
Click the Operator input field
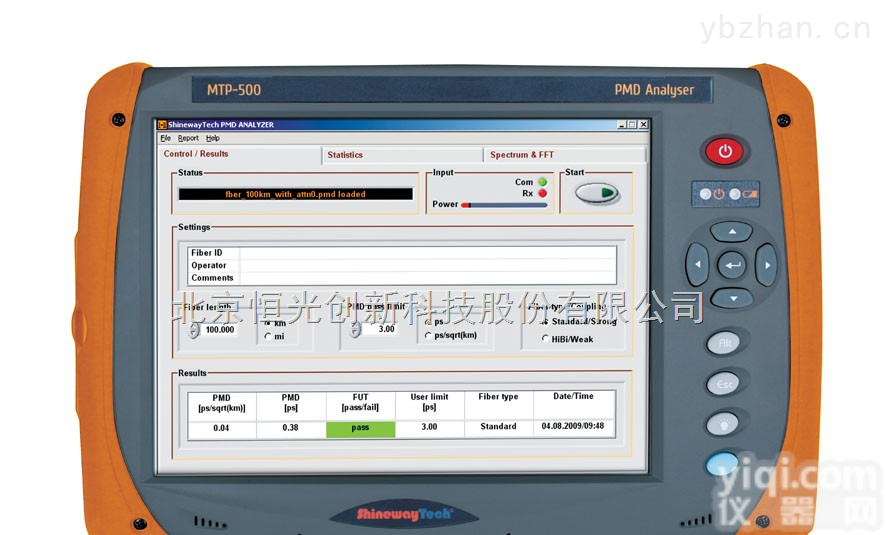pyautogui.click(x=428, y=265)
